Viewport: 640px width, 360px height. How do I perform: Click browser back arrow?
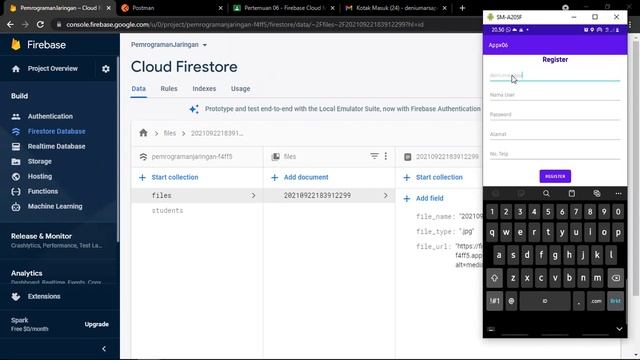click(x=10, y=24)
